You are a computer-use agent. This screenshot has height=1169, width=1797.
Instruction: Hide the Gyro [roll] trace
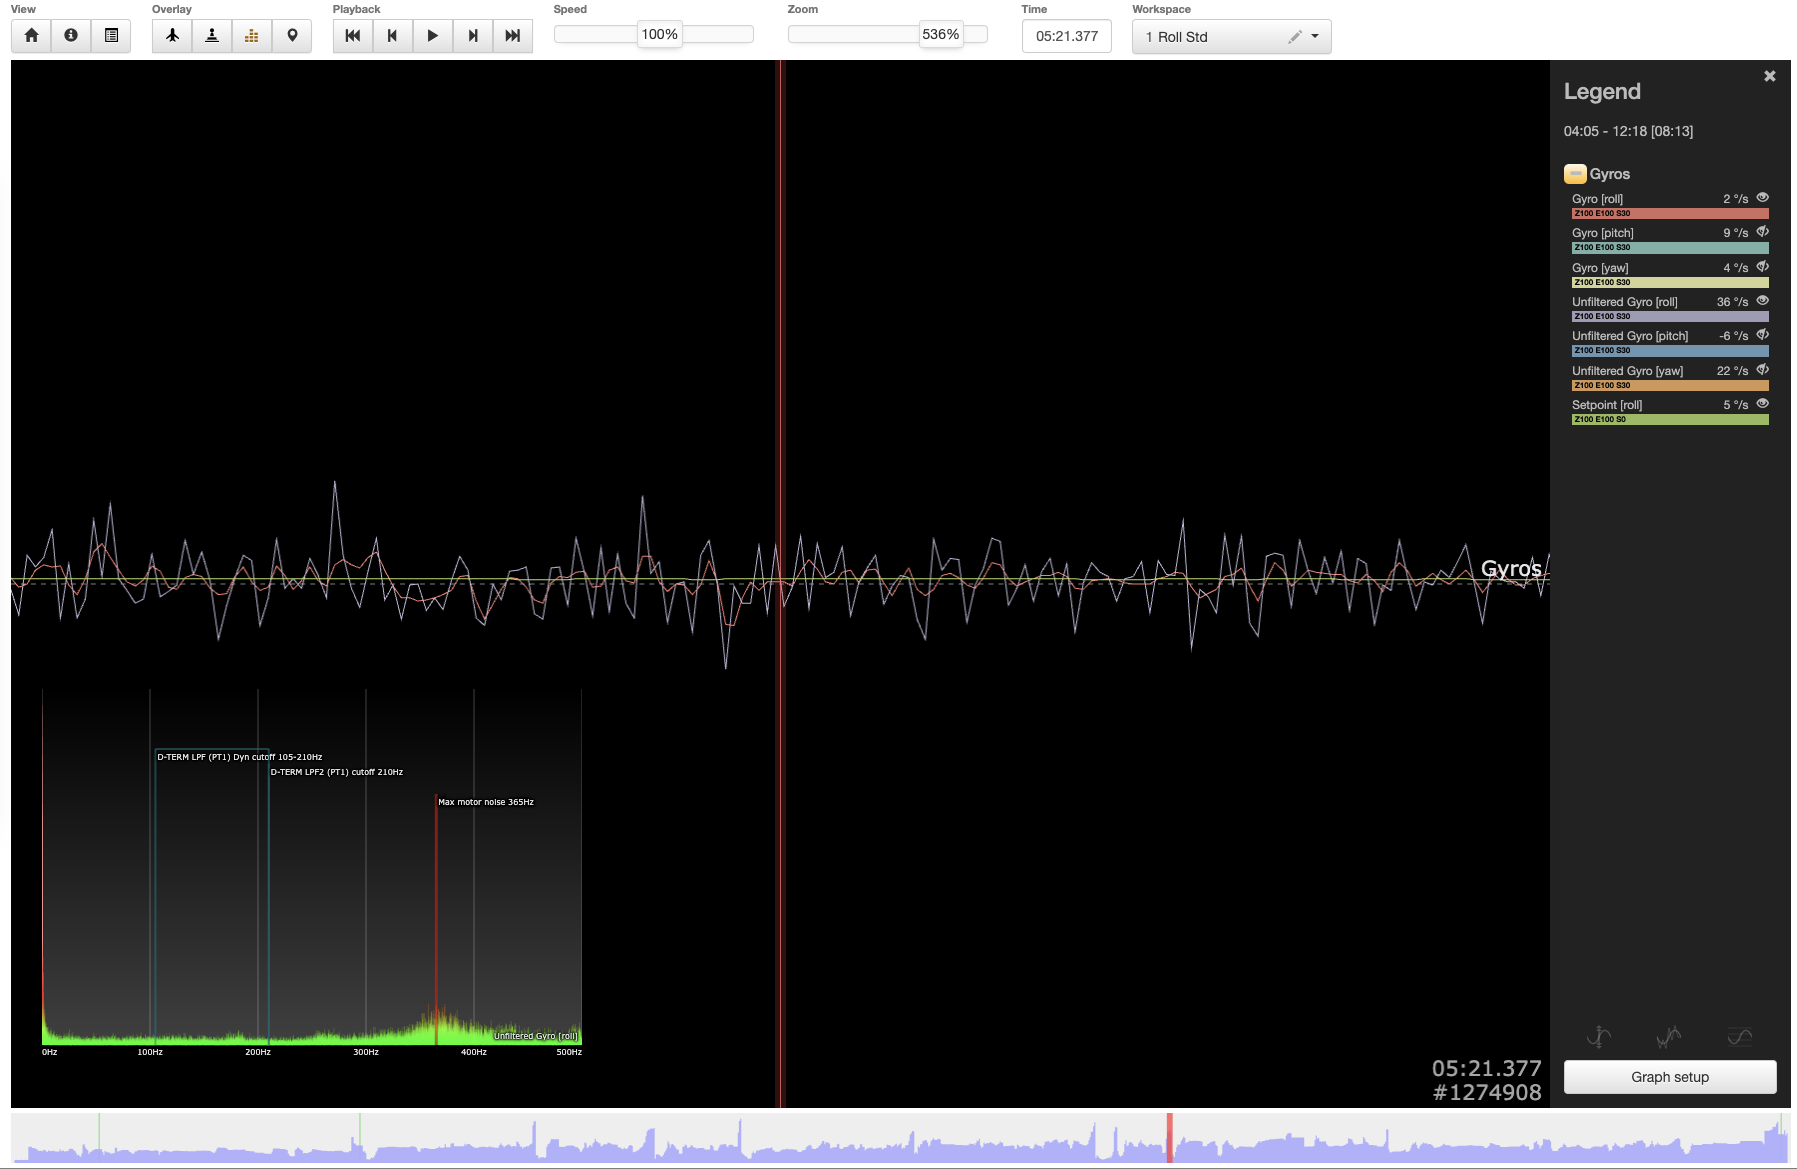click(1762, 198)
